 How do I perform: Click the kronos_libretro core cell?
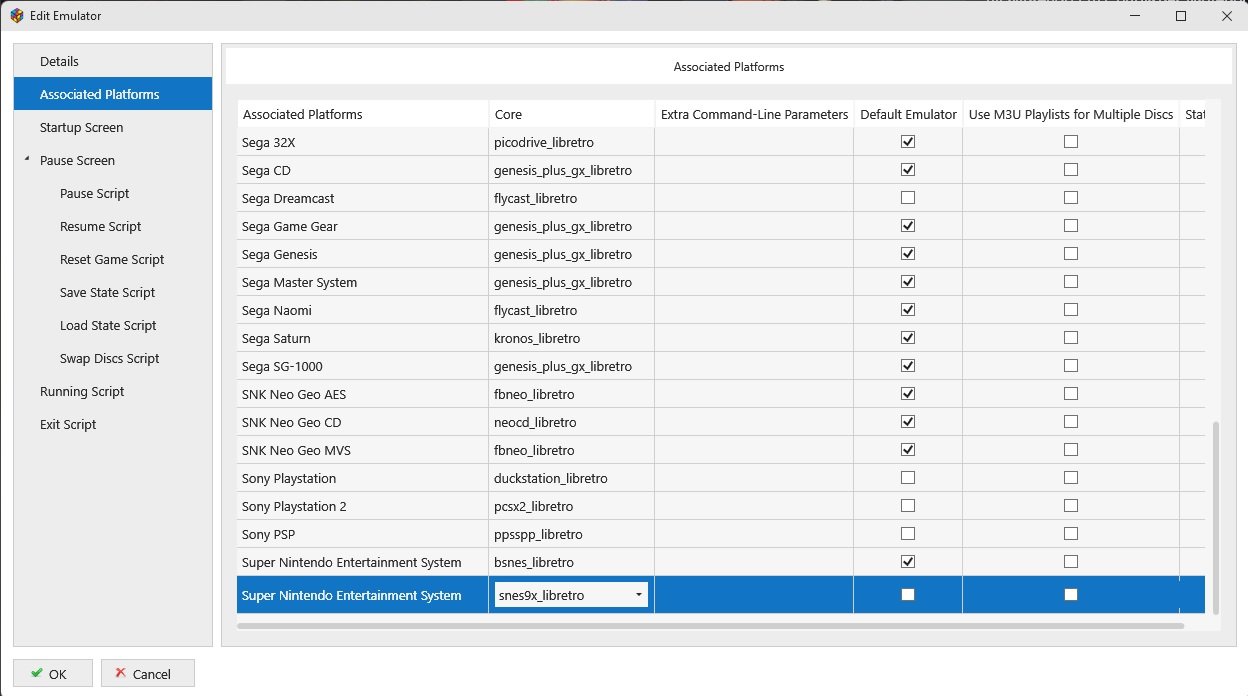(x=572, y=338)
